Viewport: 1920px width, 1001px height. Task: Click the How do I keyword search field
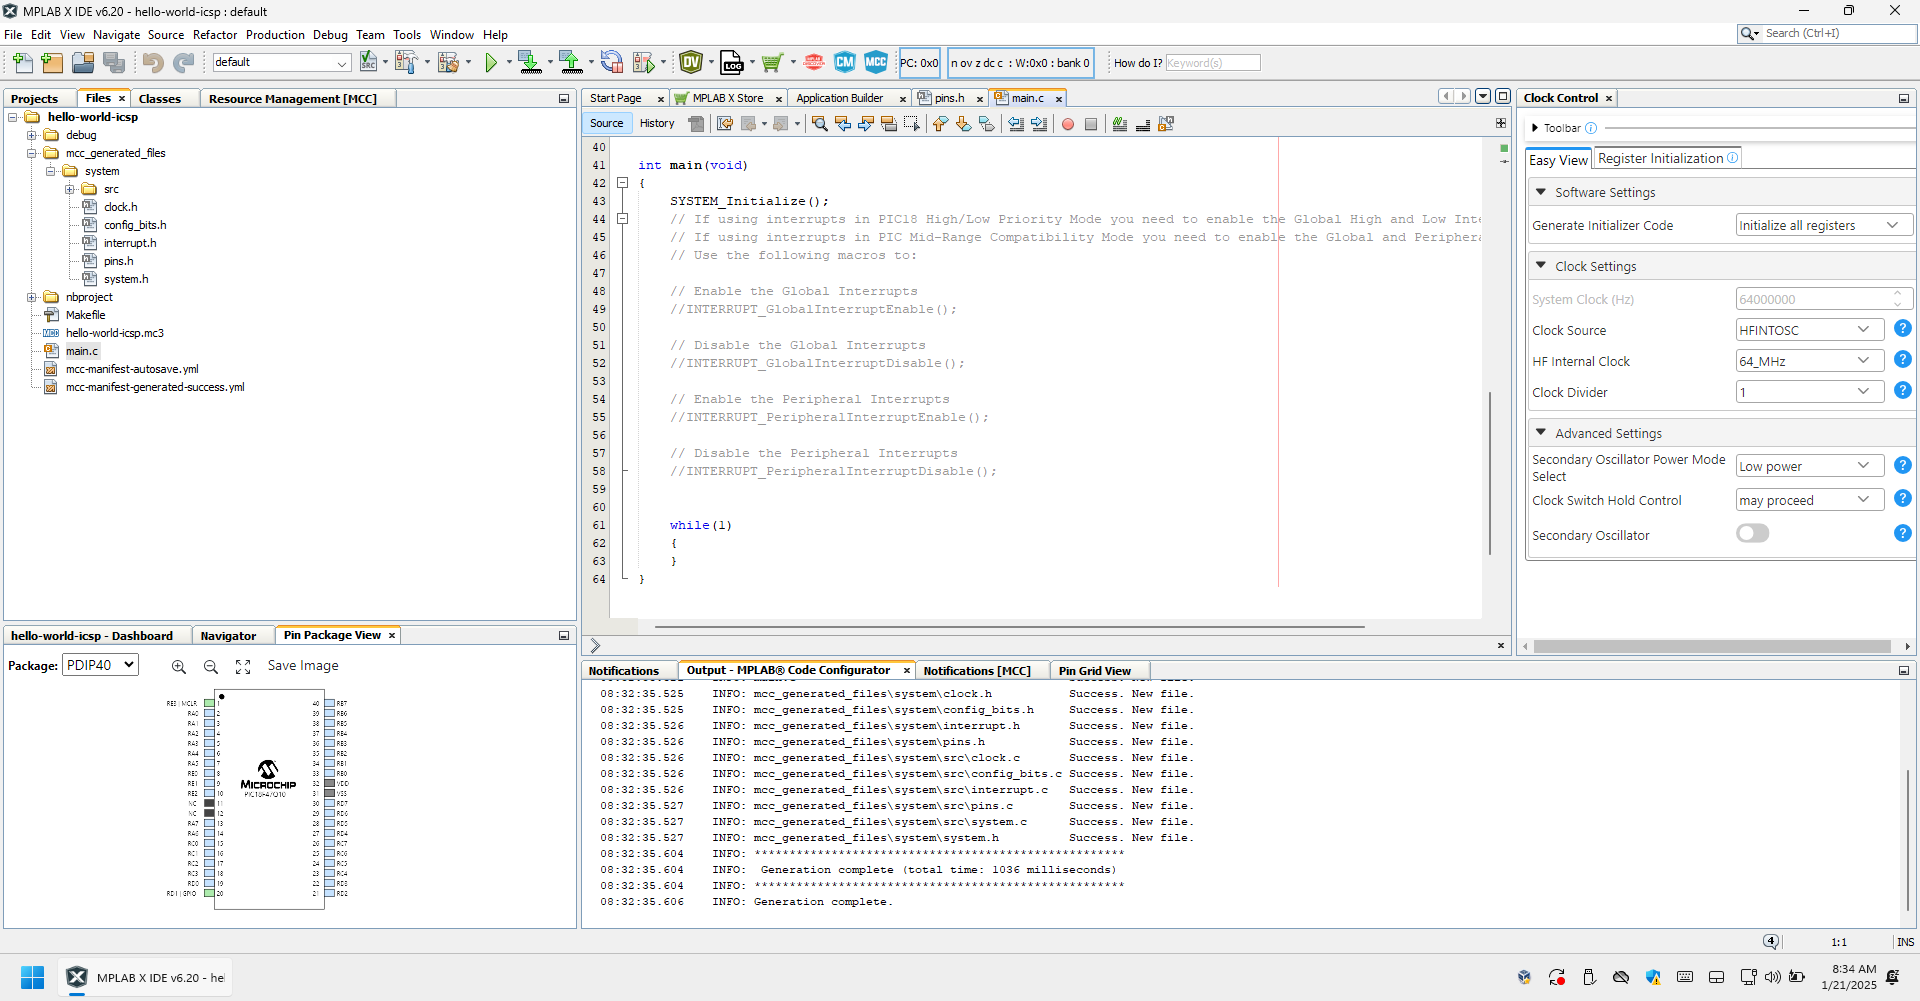point(1213,63)
